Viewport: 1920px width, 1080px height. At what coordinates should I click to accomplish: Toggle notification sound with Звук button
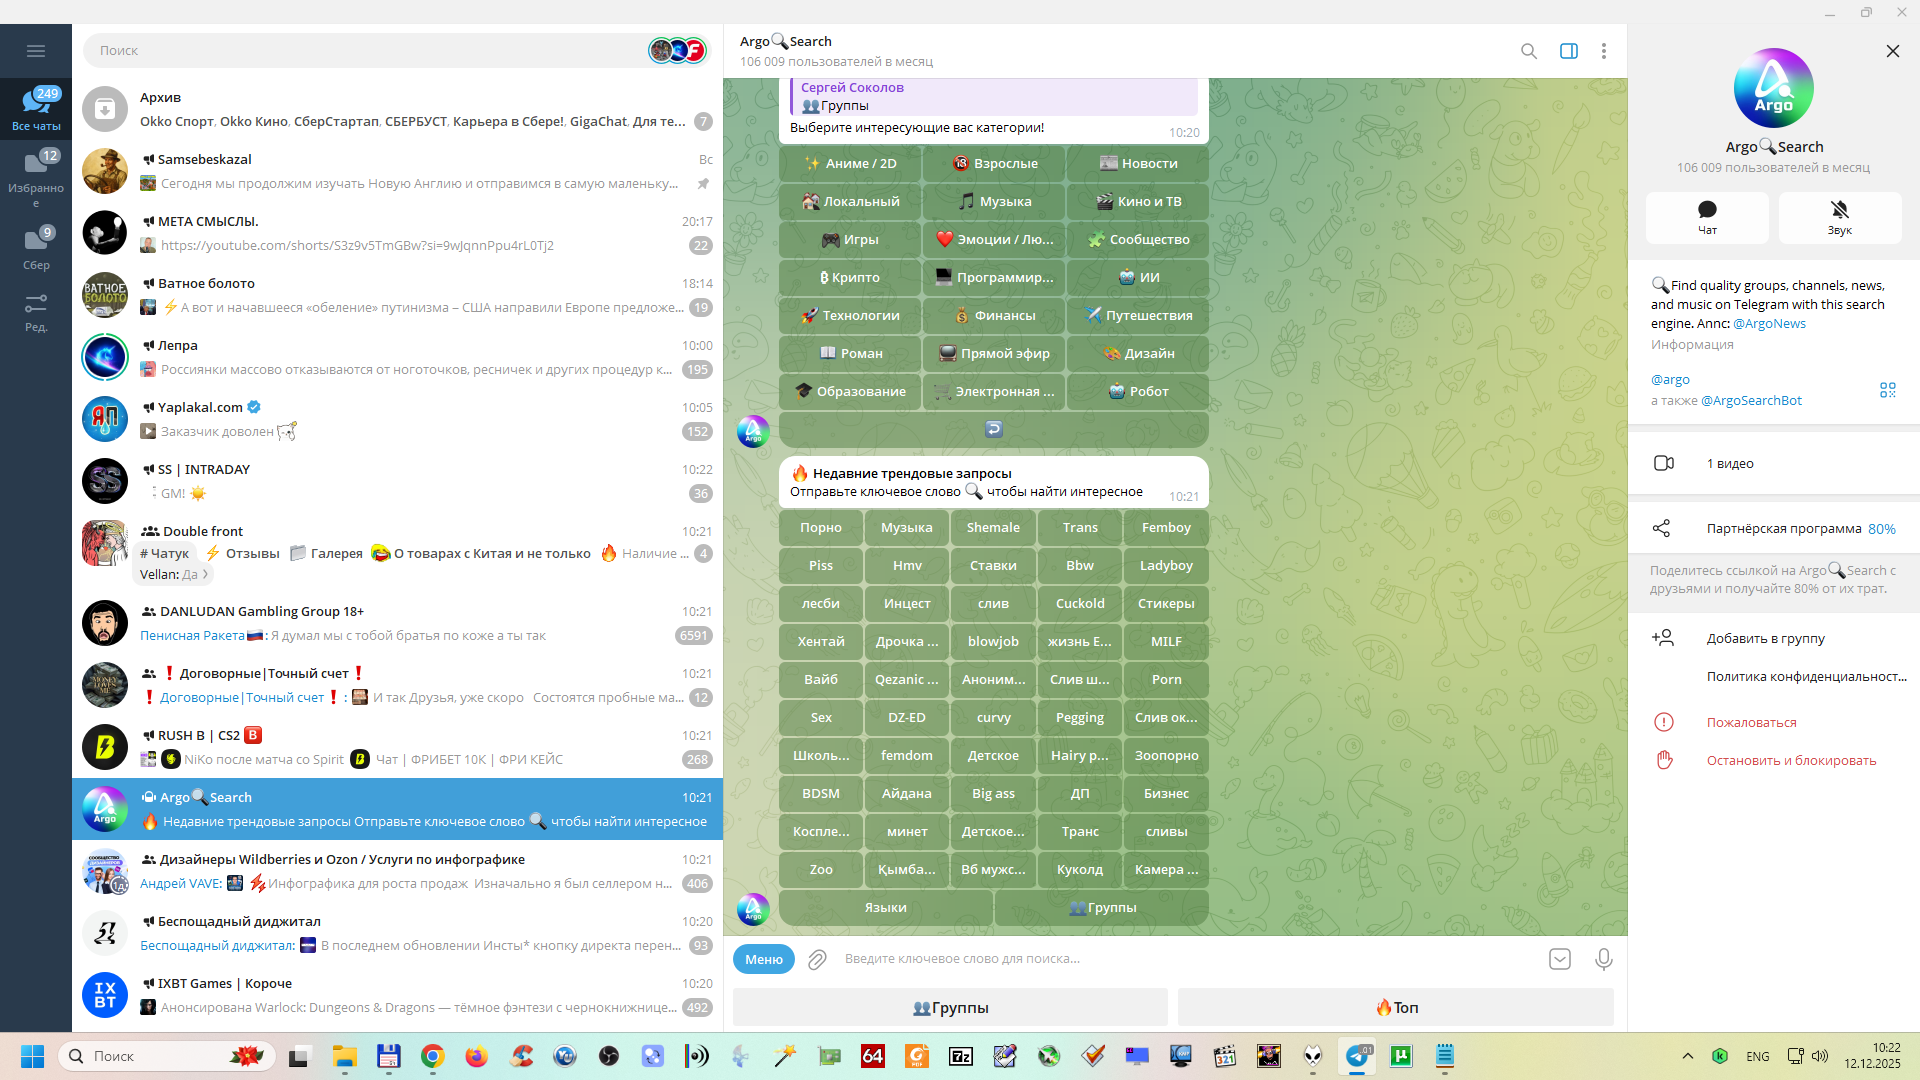pyautogui.click(x=1839, y=217)
